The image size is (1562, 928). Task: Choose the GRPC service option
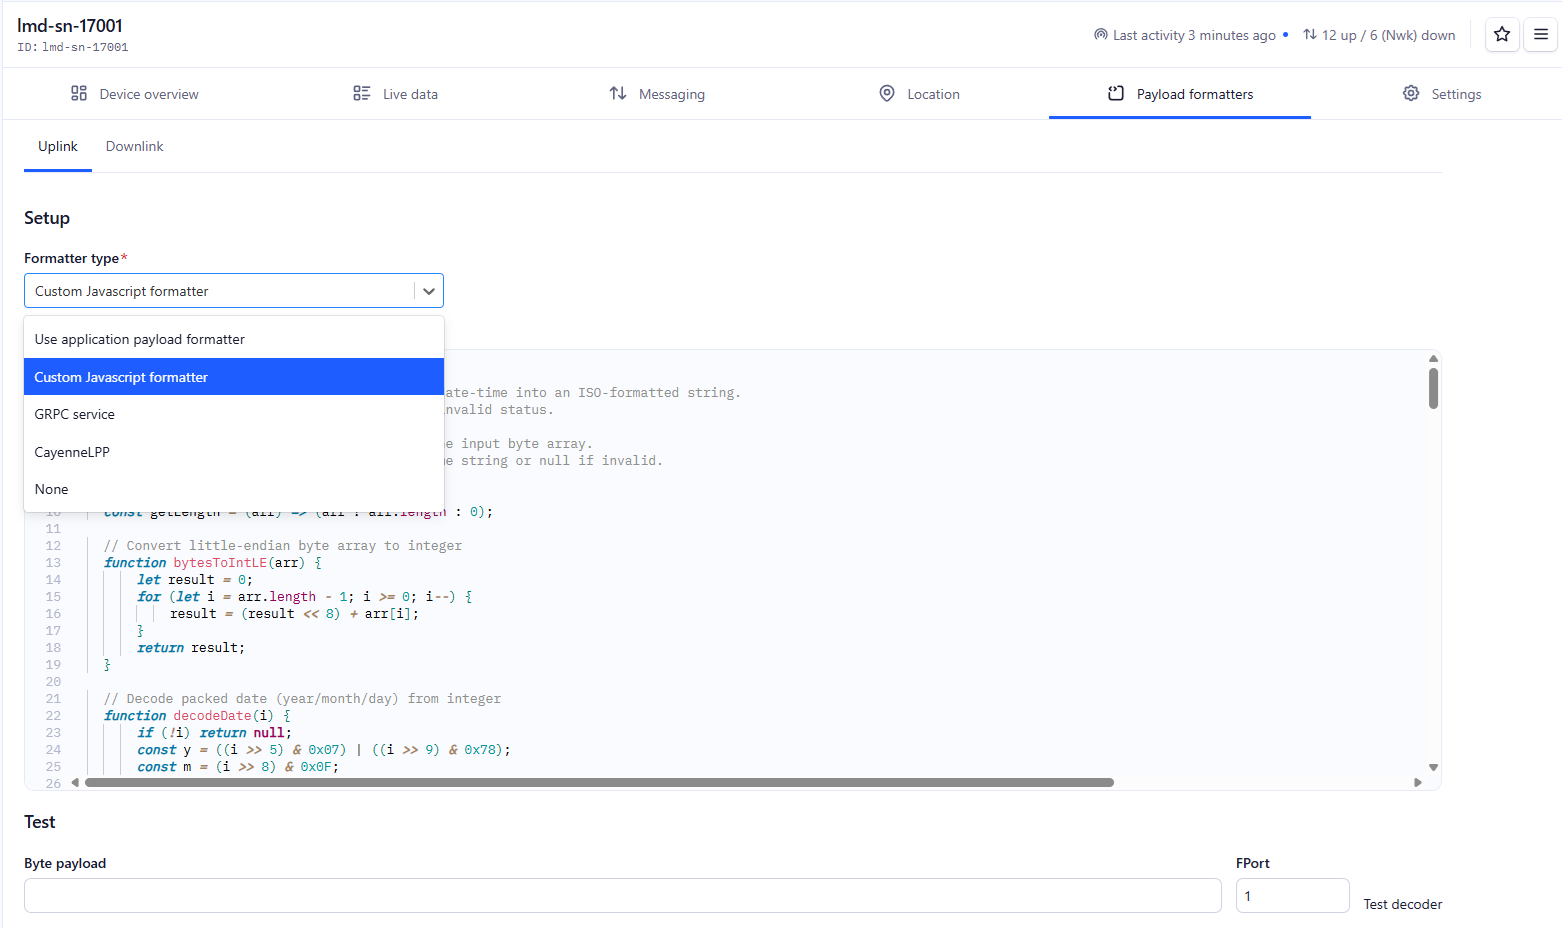pos(75,415)
